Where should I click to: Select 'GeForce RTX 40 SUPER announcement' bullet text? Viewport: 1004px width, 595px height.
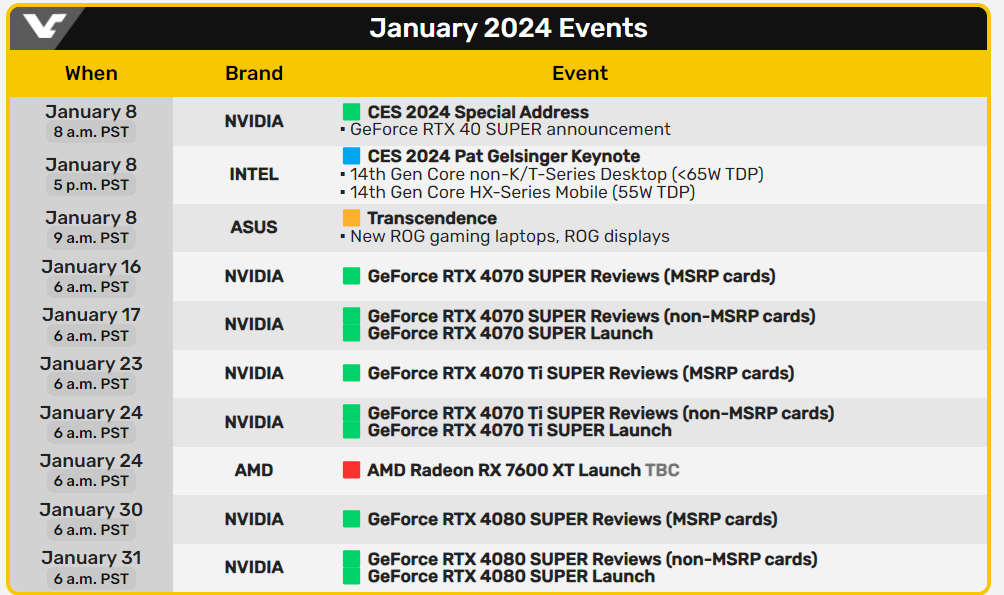pyautogui.click(x=510, y=129)
